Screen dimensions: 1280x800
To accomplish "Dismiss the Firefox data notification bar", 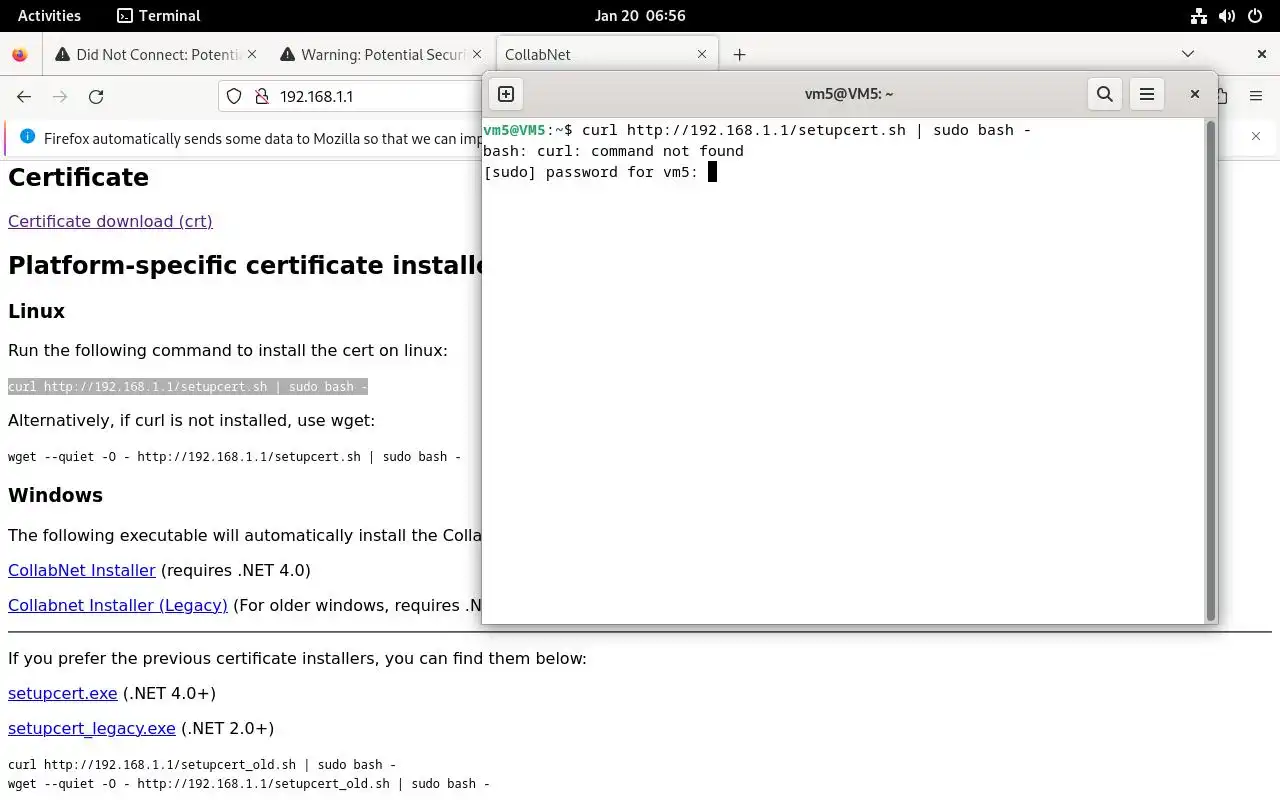I will 1256,136.
